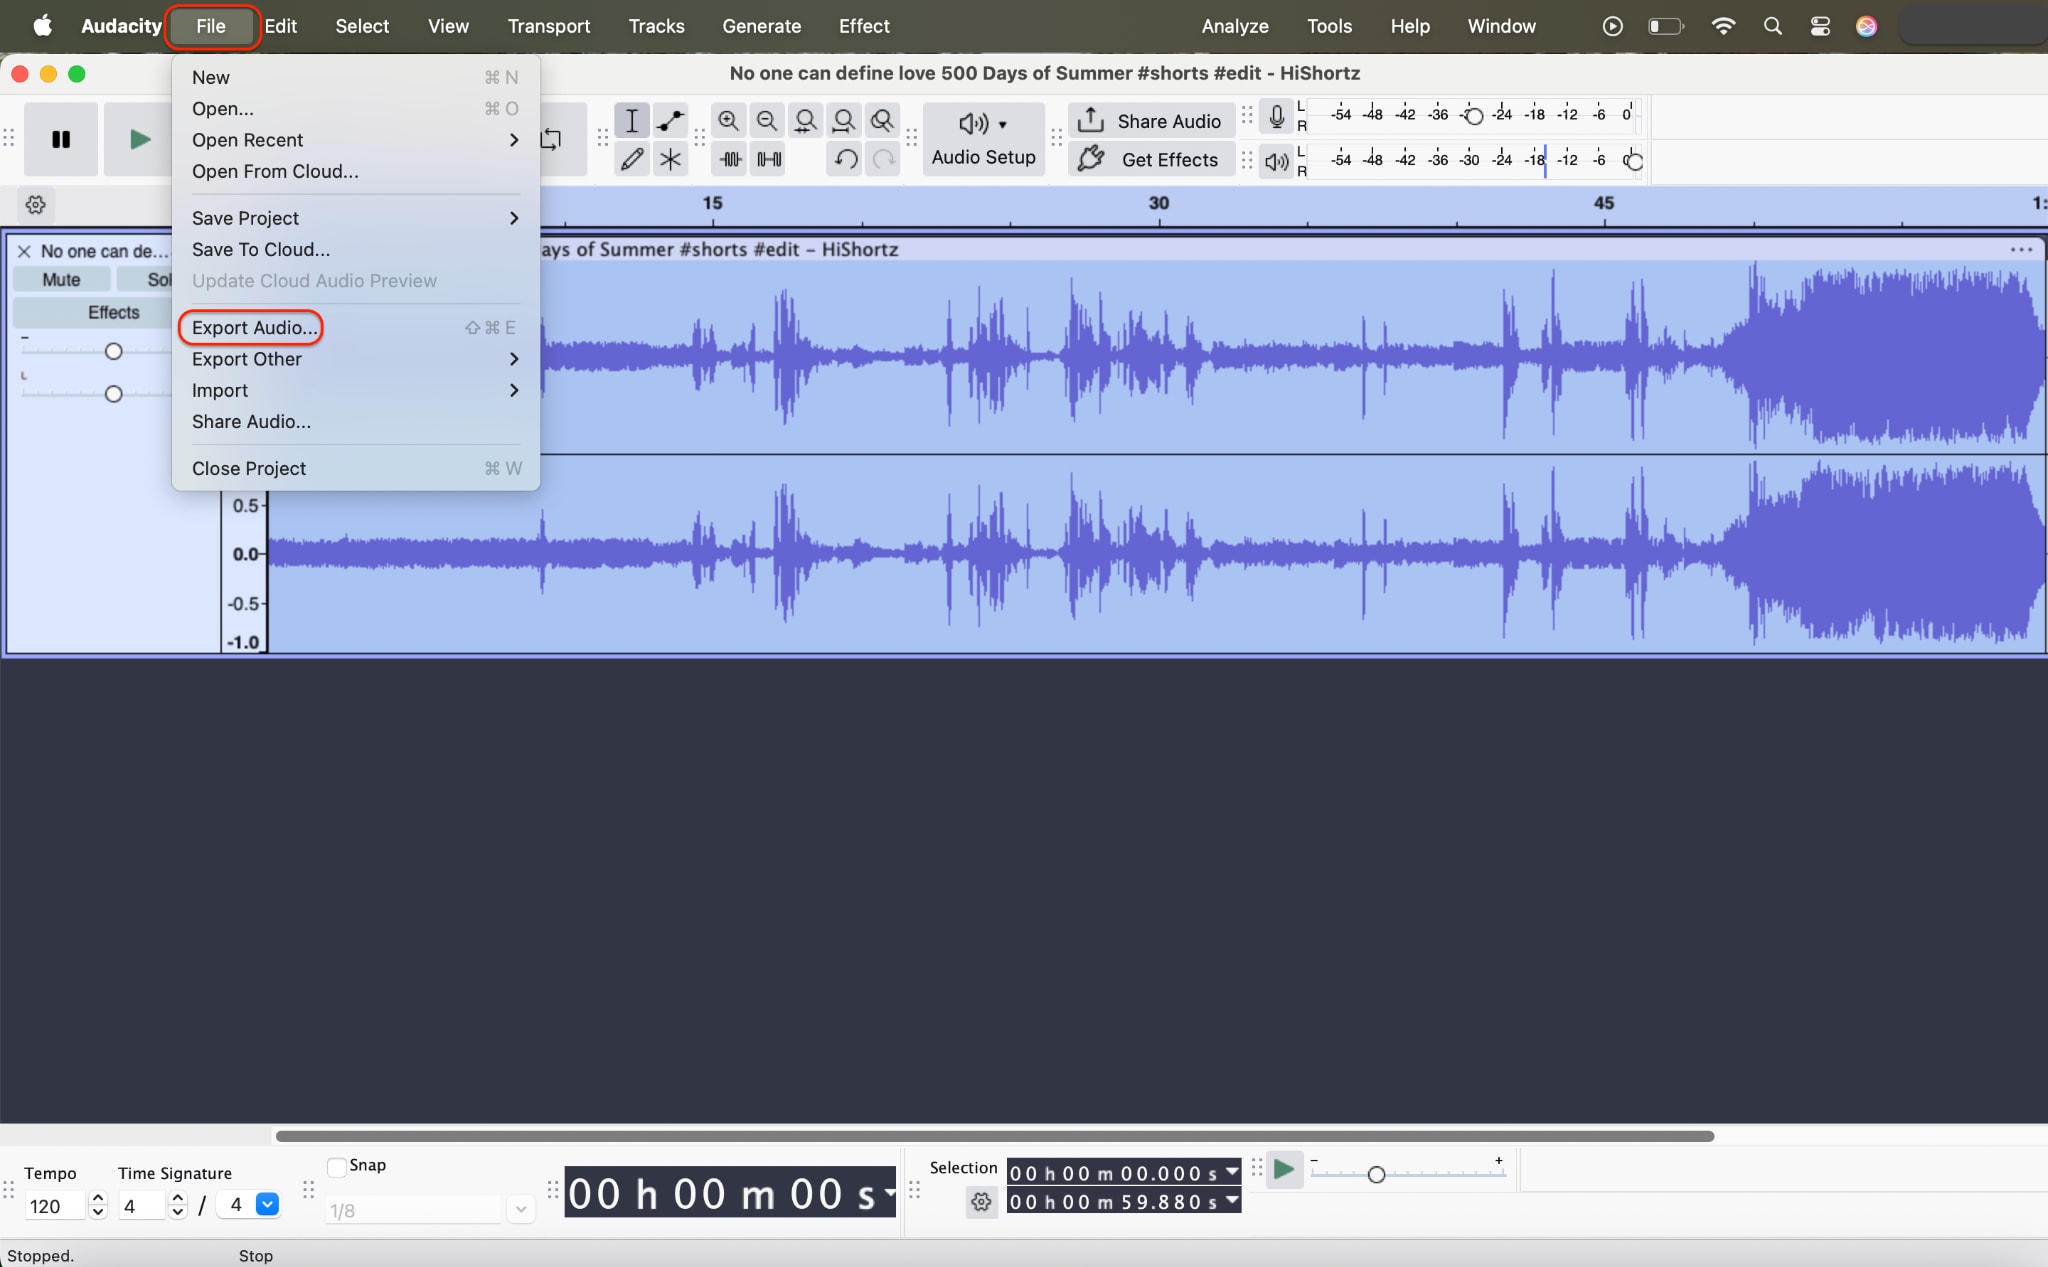Mute the No one can define track
The width and height of the screenshot is (2048, 1267).
[x=61, y=280]
